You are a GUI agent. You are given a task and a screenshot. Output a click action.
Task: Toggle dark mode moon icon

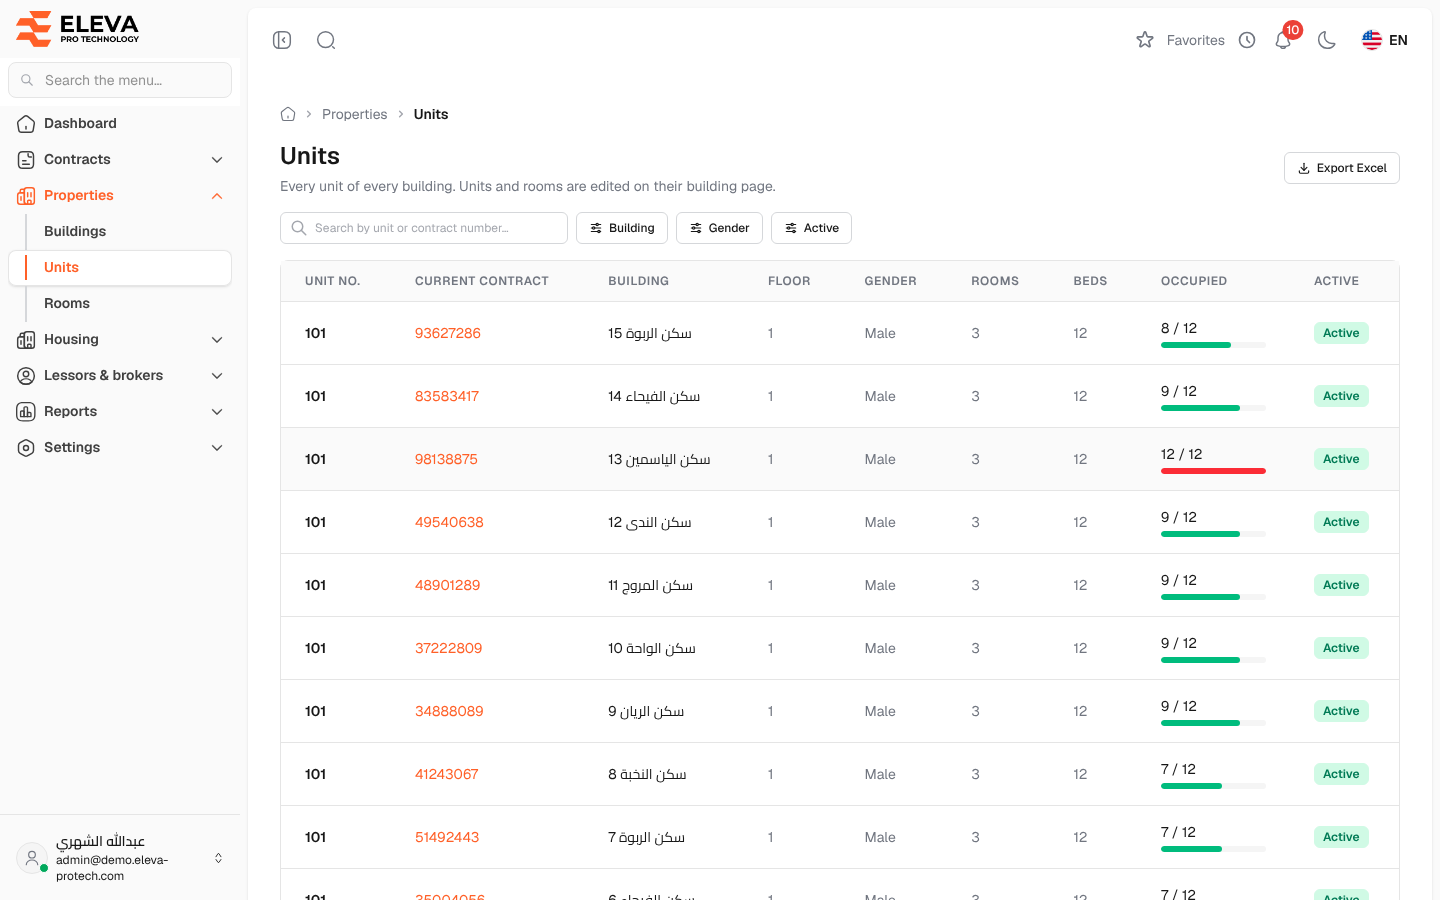[x=1327, y=40]
